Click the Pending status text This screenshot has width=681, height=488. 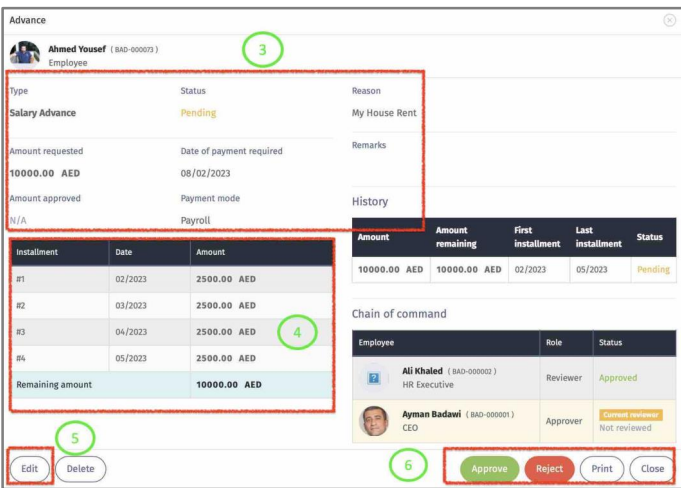(x=197, y=113)
